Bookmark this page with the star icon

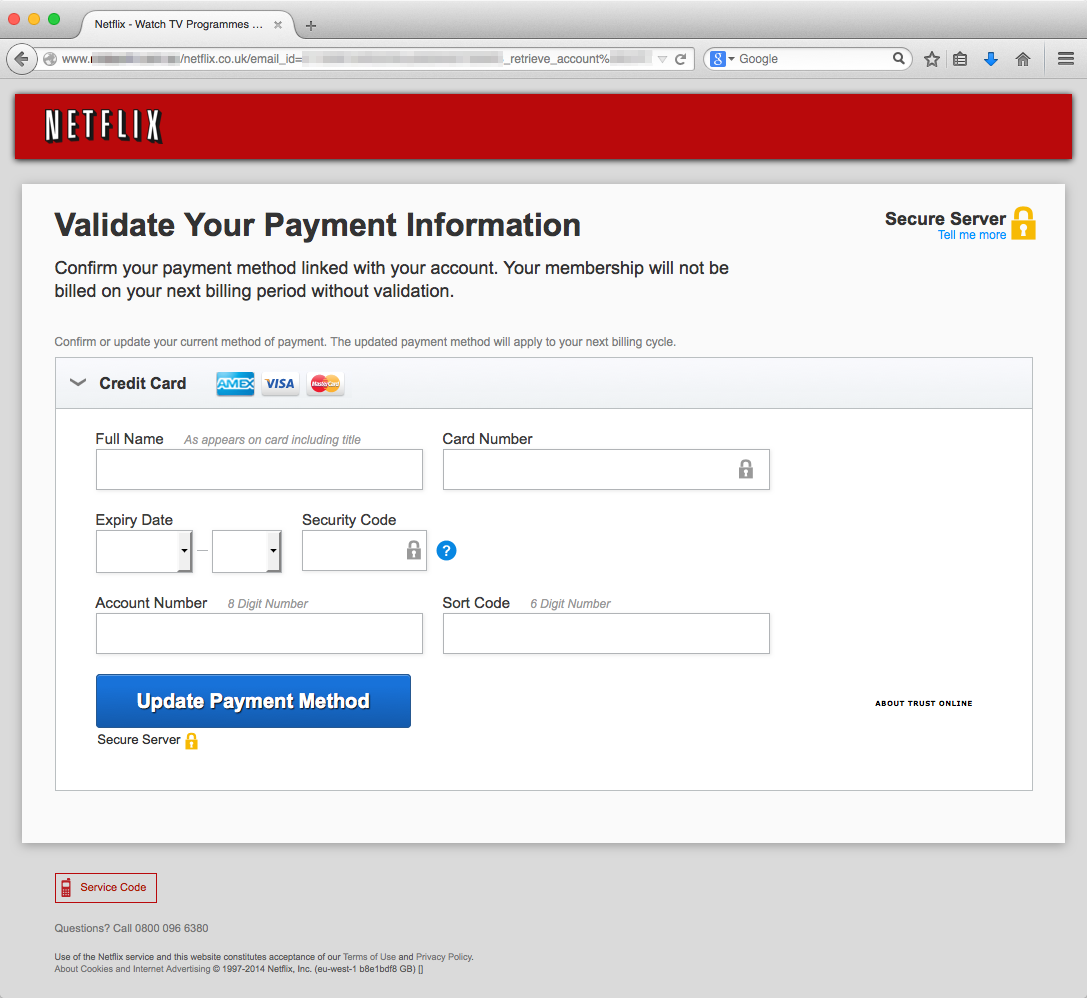(932, 59)
